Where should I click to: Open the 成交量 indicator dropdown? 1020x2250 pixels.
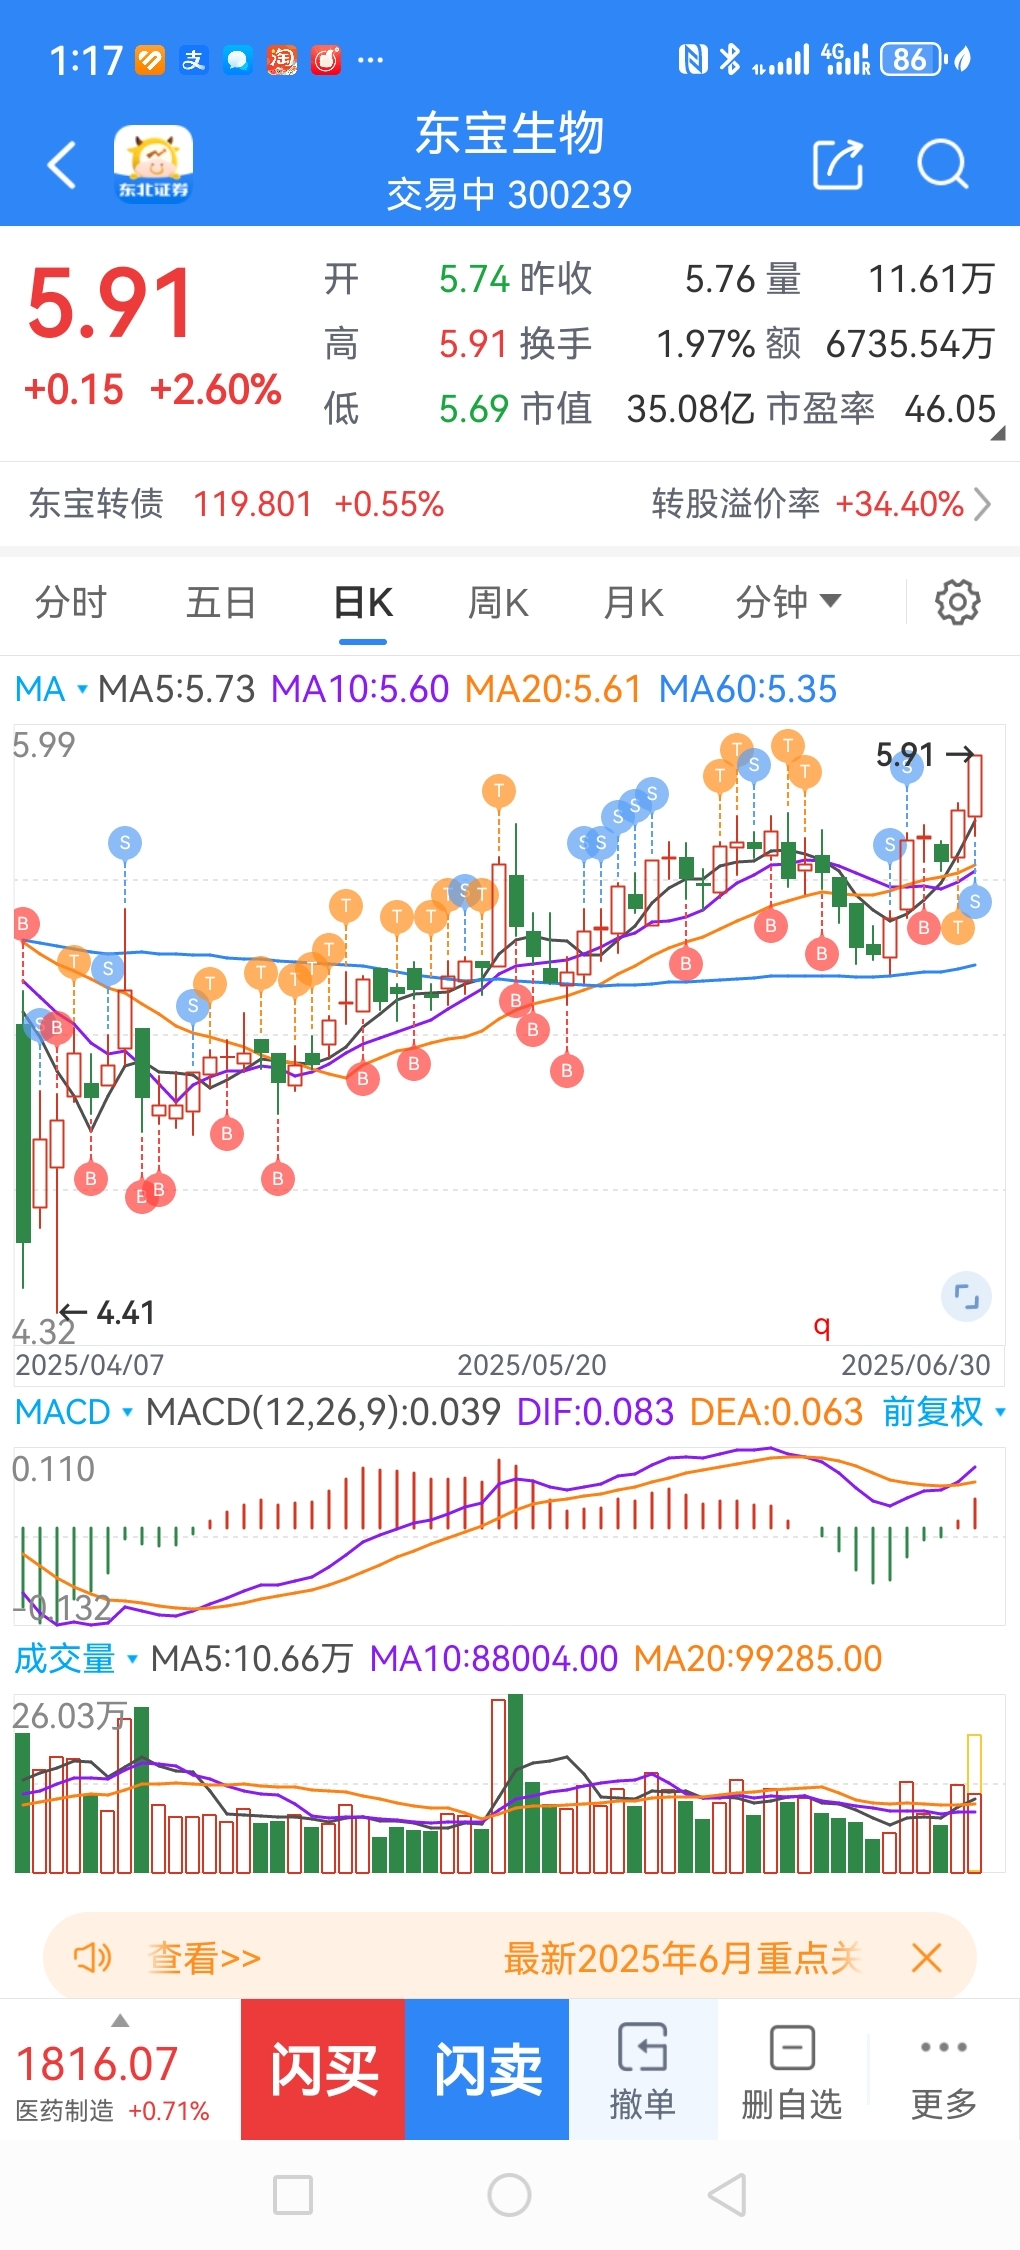click(76, 1659)
